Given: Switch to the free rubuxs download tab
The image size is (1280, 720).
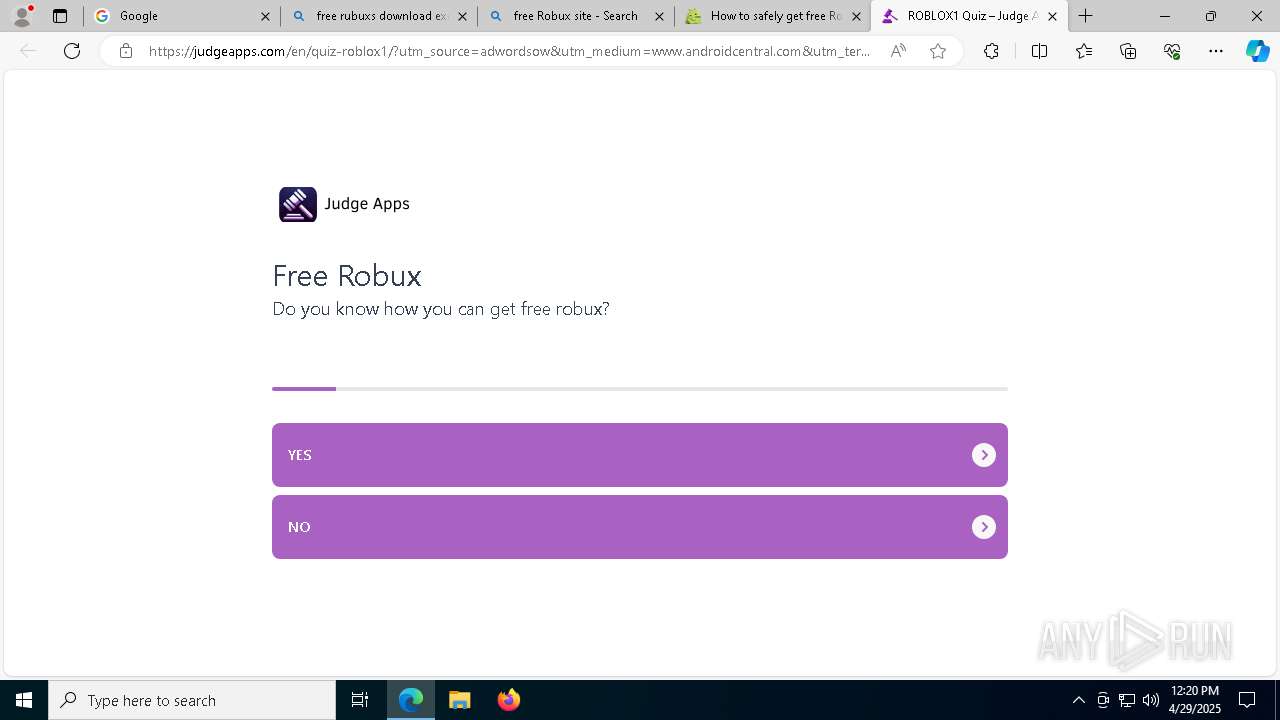Looking at the screenshot, I should [x=380, y=16].
